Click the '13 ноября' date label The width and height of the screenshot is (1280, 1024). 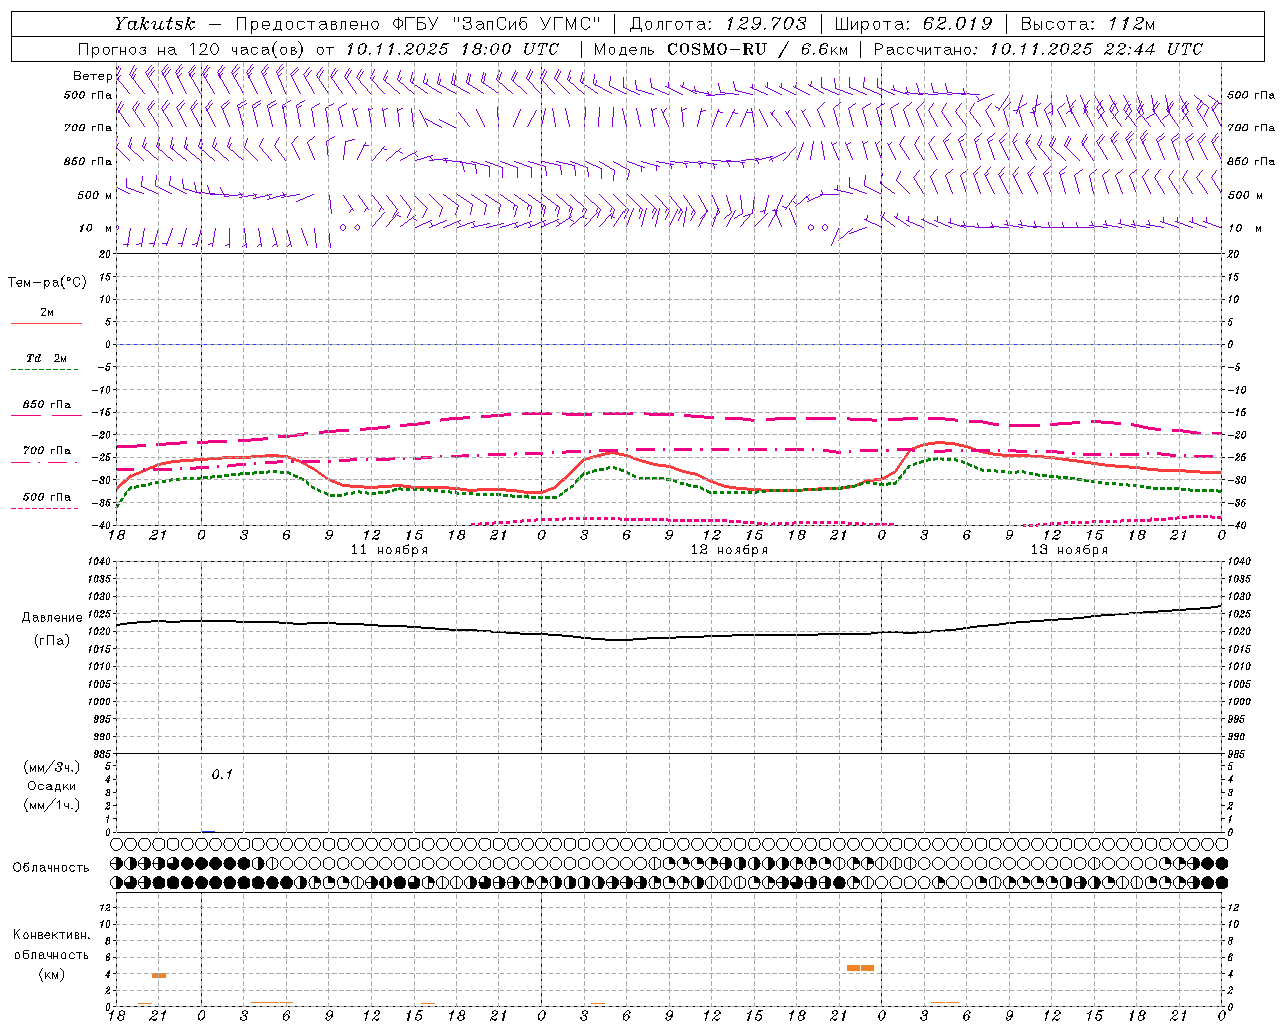tap(1069, 550)
